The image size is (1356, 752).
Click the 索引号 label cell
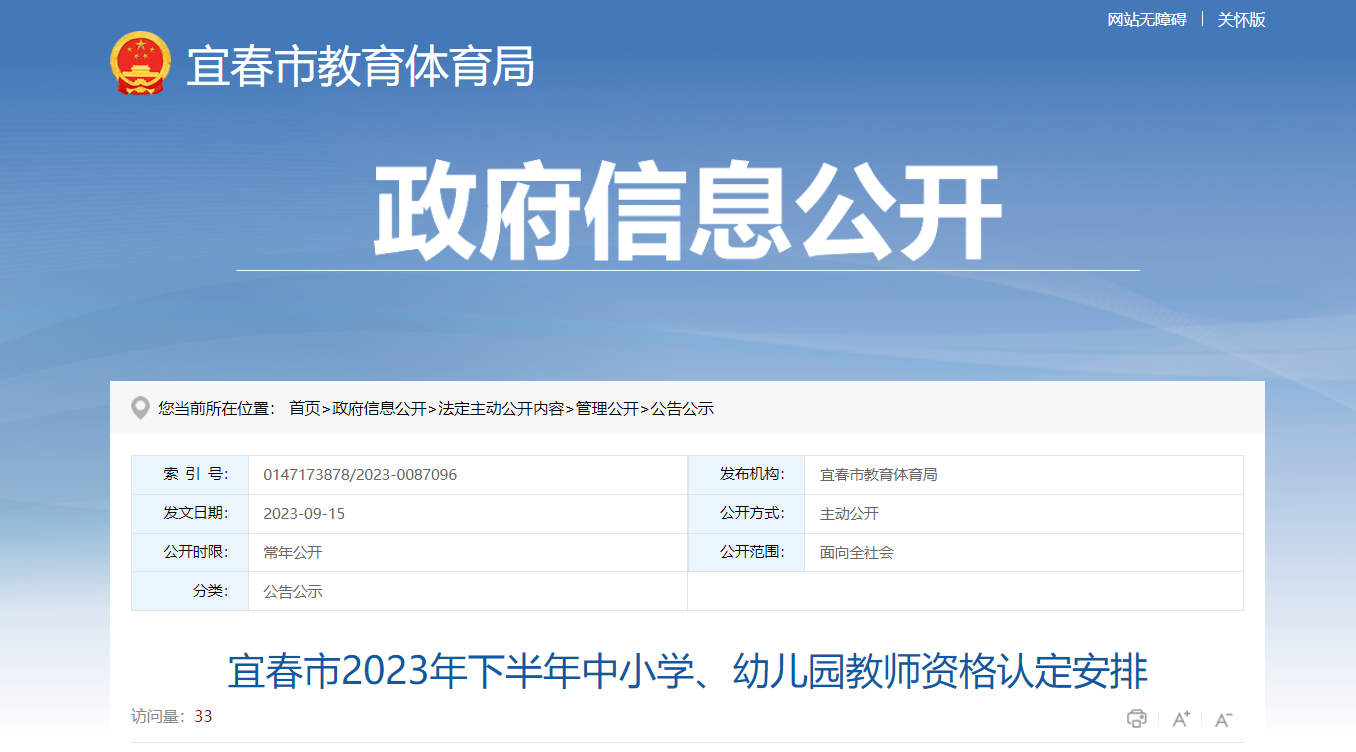pos(190,475)
